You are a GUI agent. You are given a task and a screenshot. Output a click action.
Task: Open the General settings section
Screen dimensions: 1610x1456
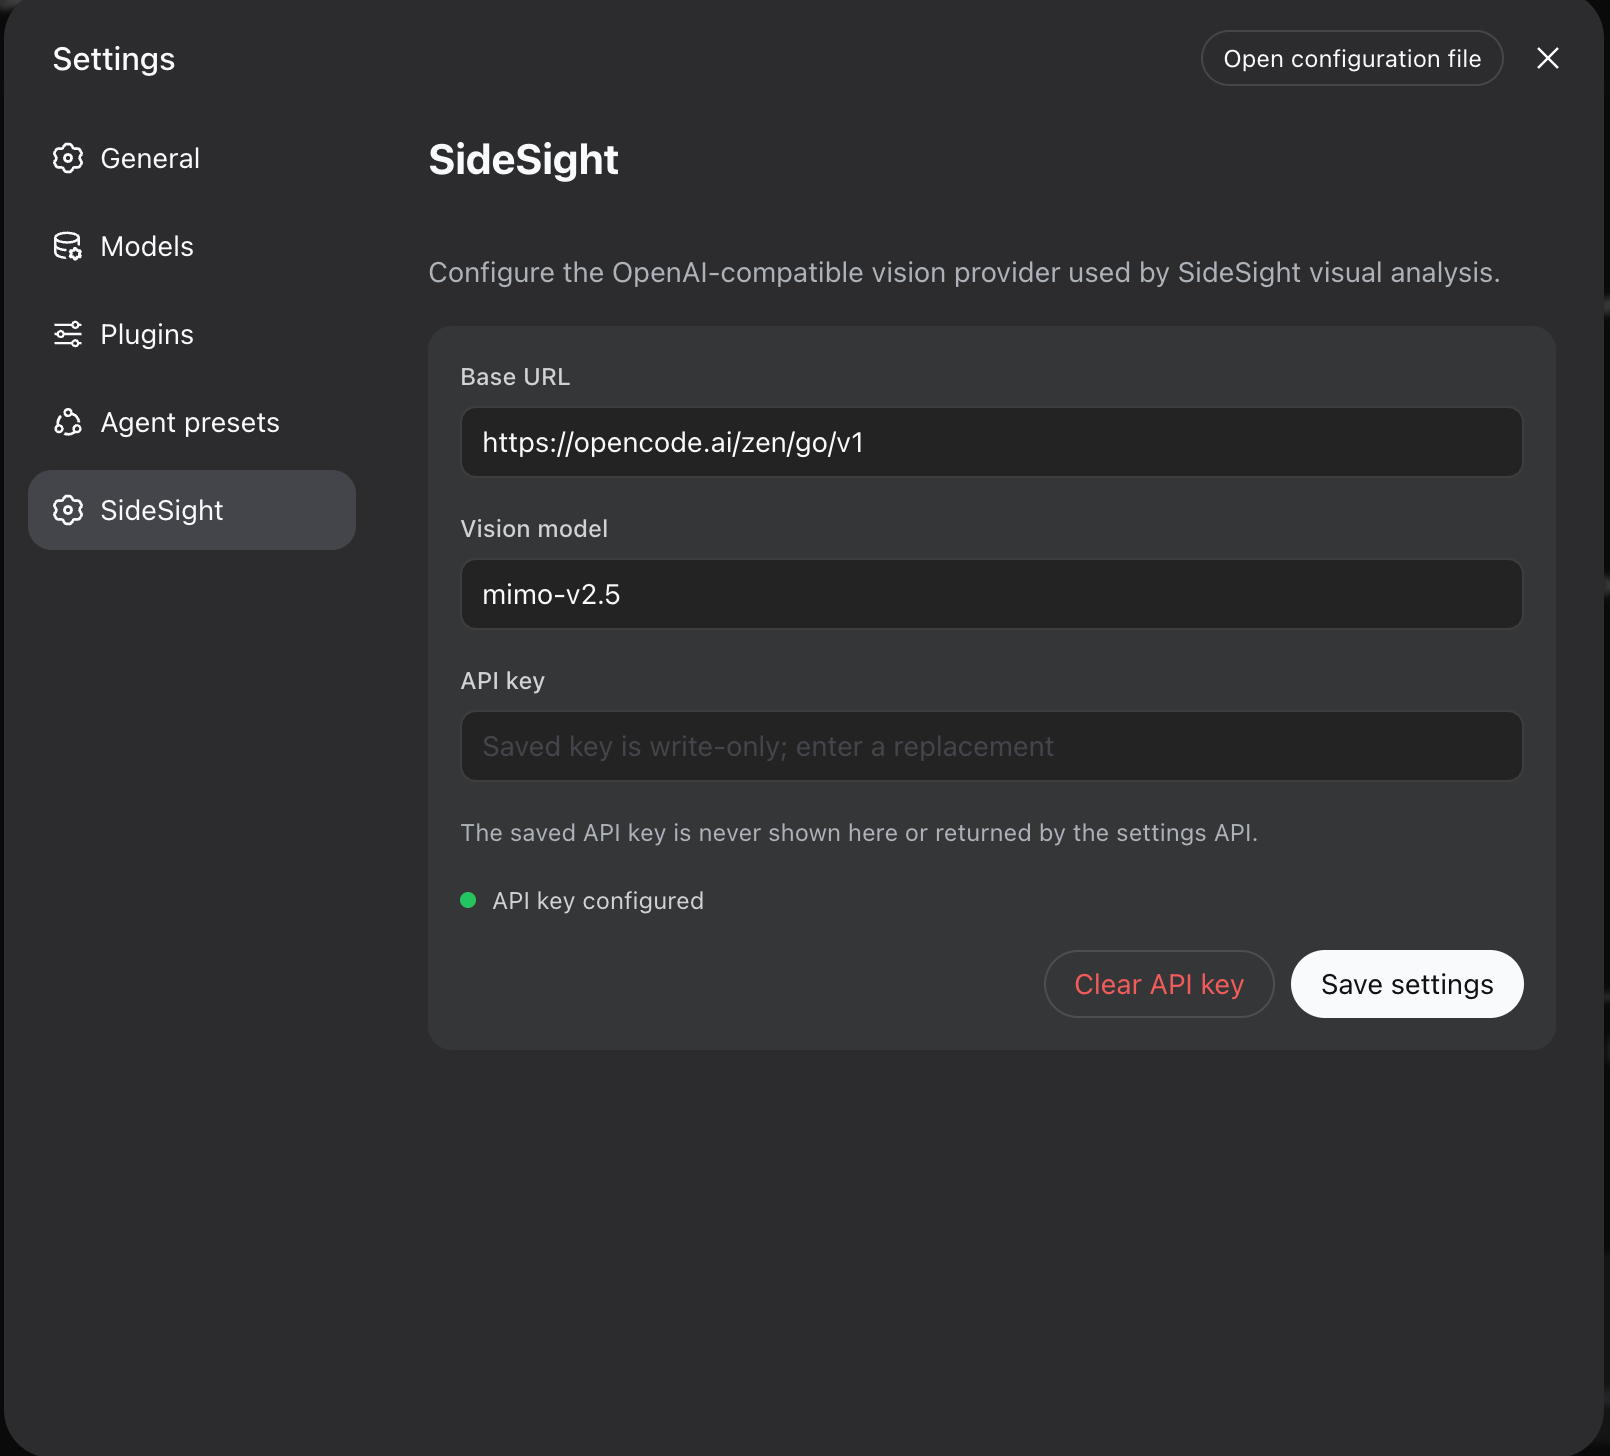[x=192, y=158]
